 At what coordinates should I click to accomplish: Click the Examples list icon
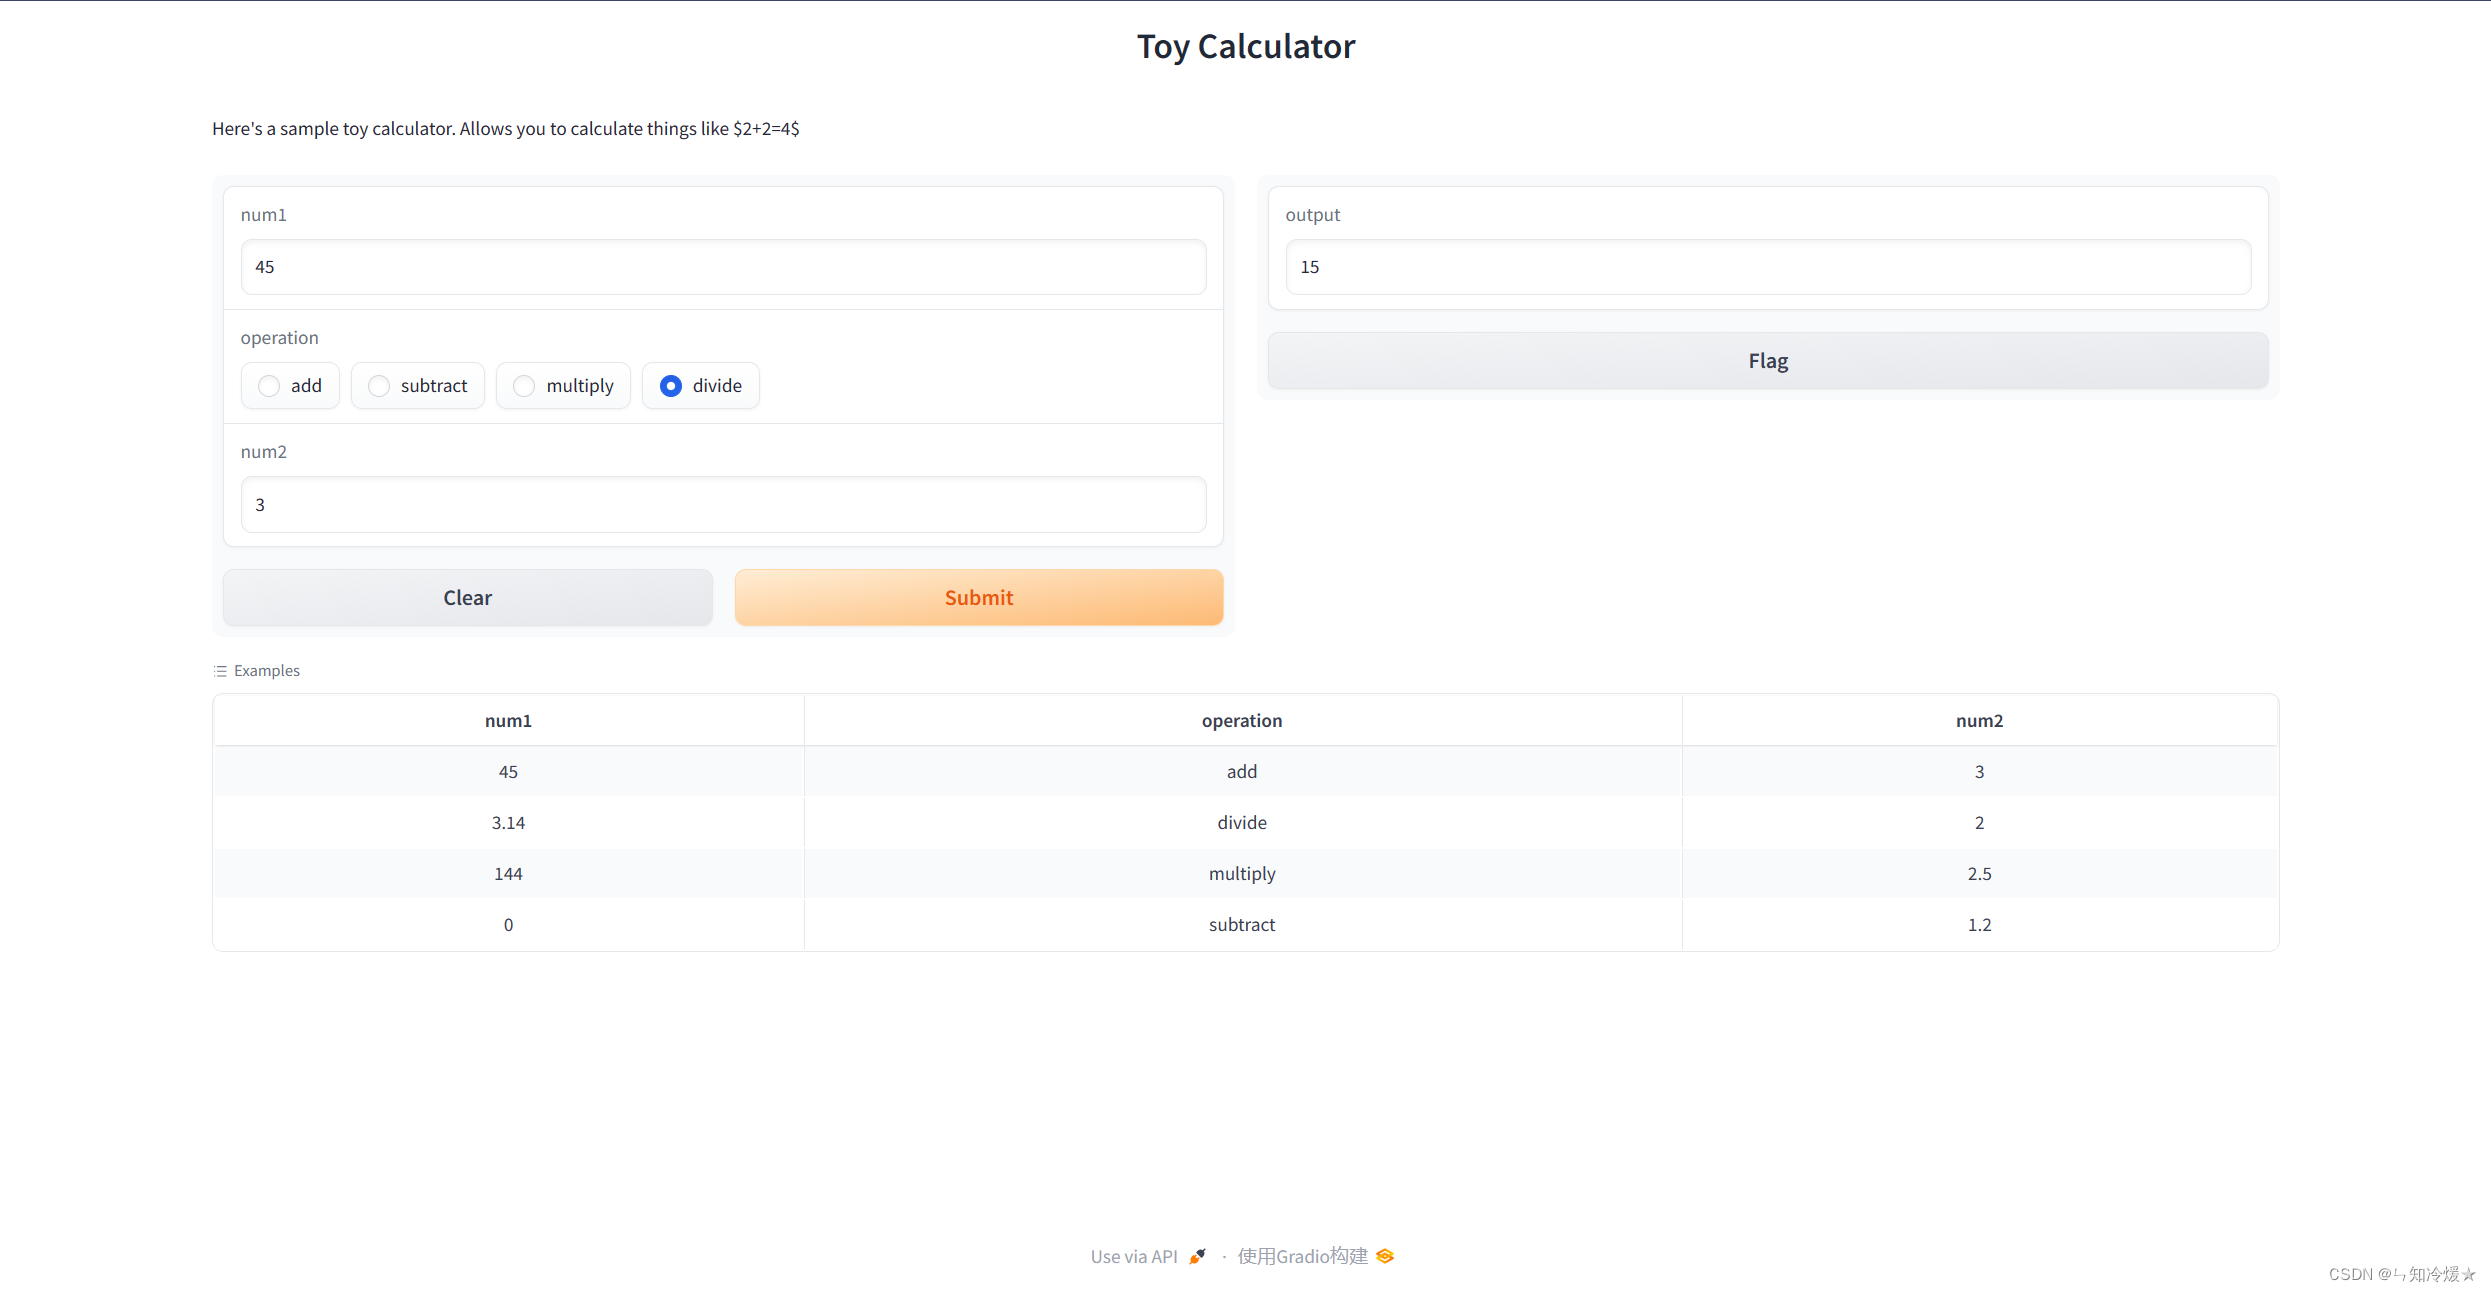(220, 671)
